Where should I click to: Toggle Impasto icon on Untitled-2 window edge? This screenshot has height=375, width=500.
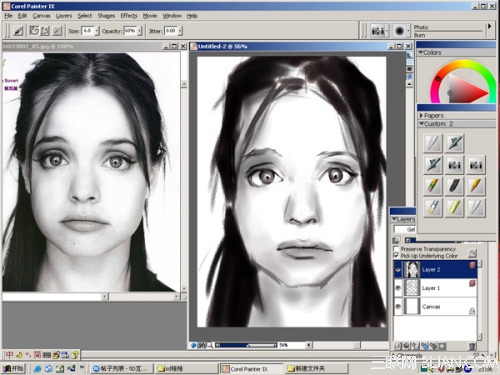pos(410,77)
